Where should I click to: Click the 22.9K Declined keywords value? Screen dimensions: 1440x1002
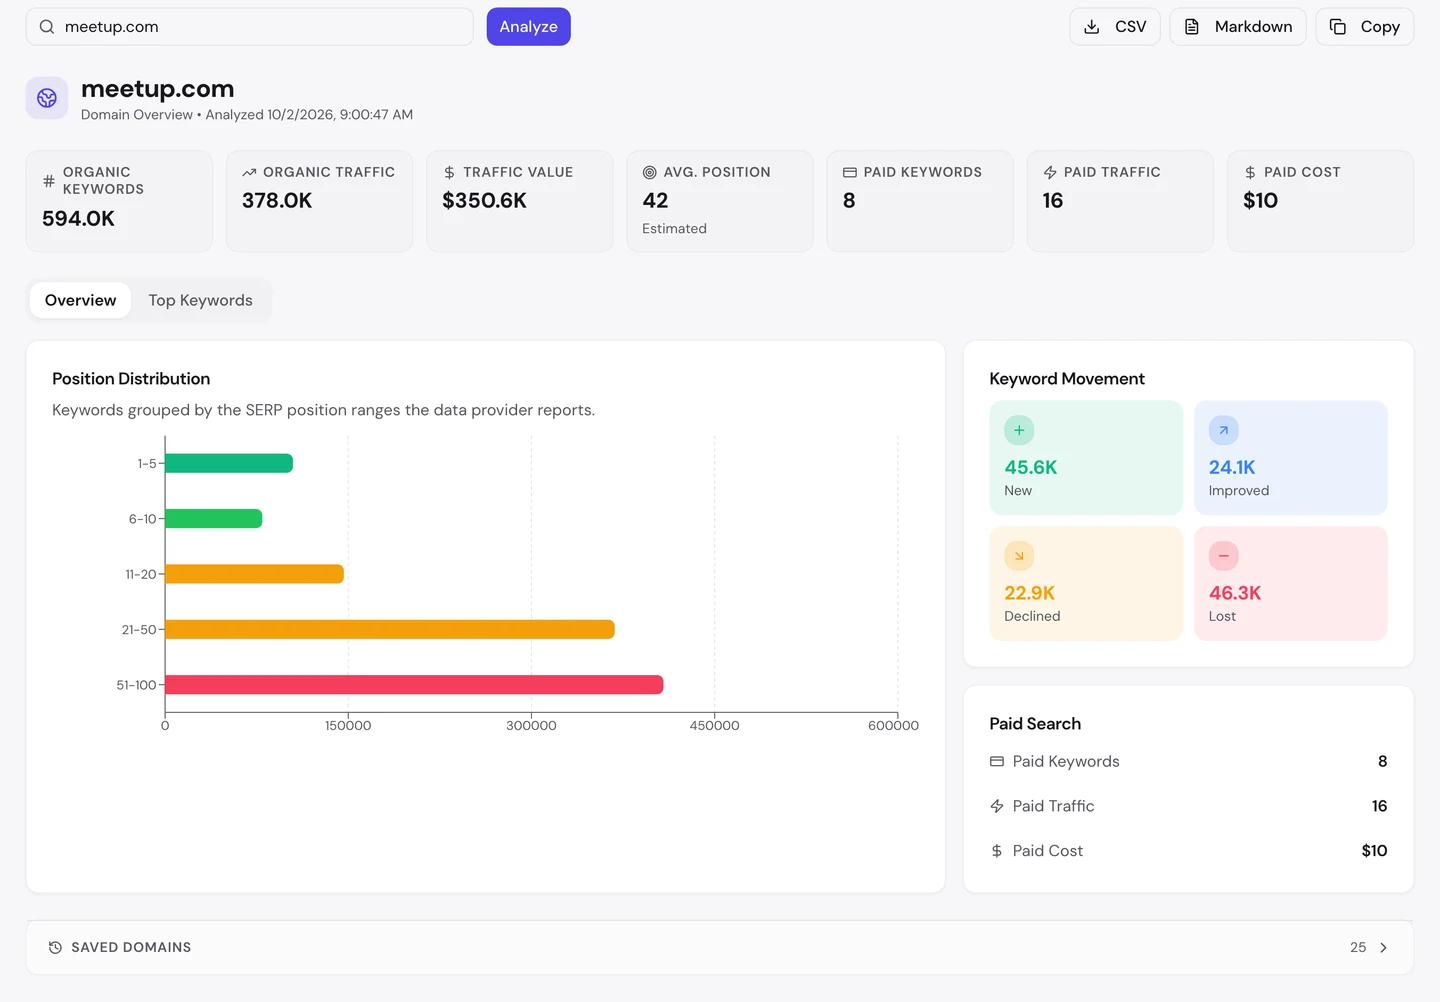(1030, 593)
